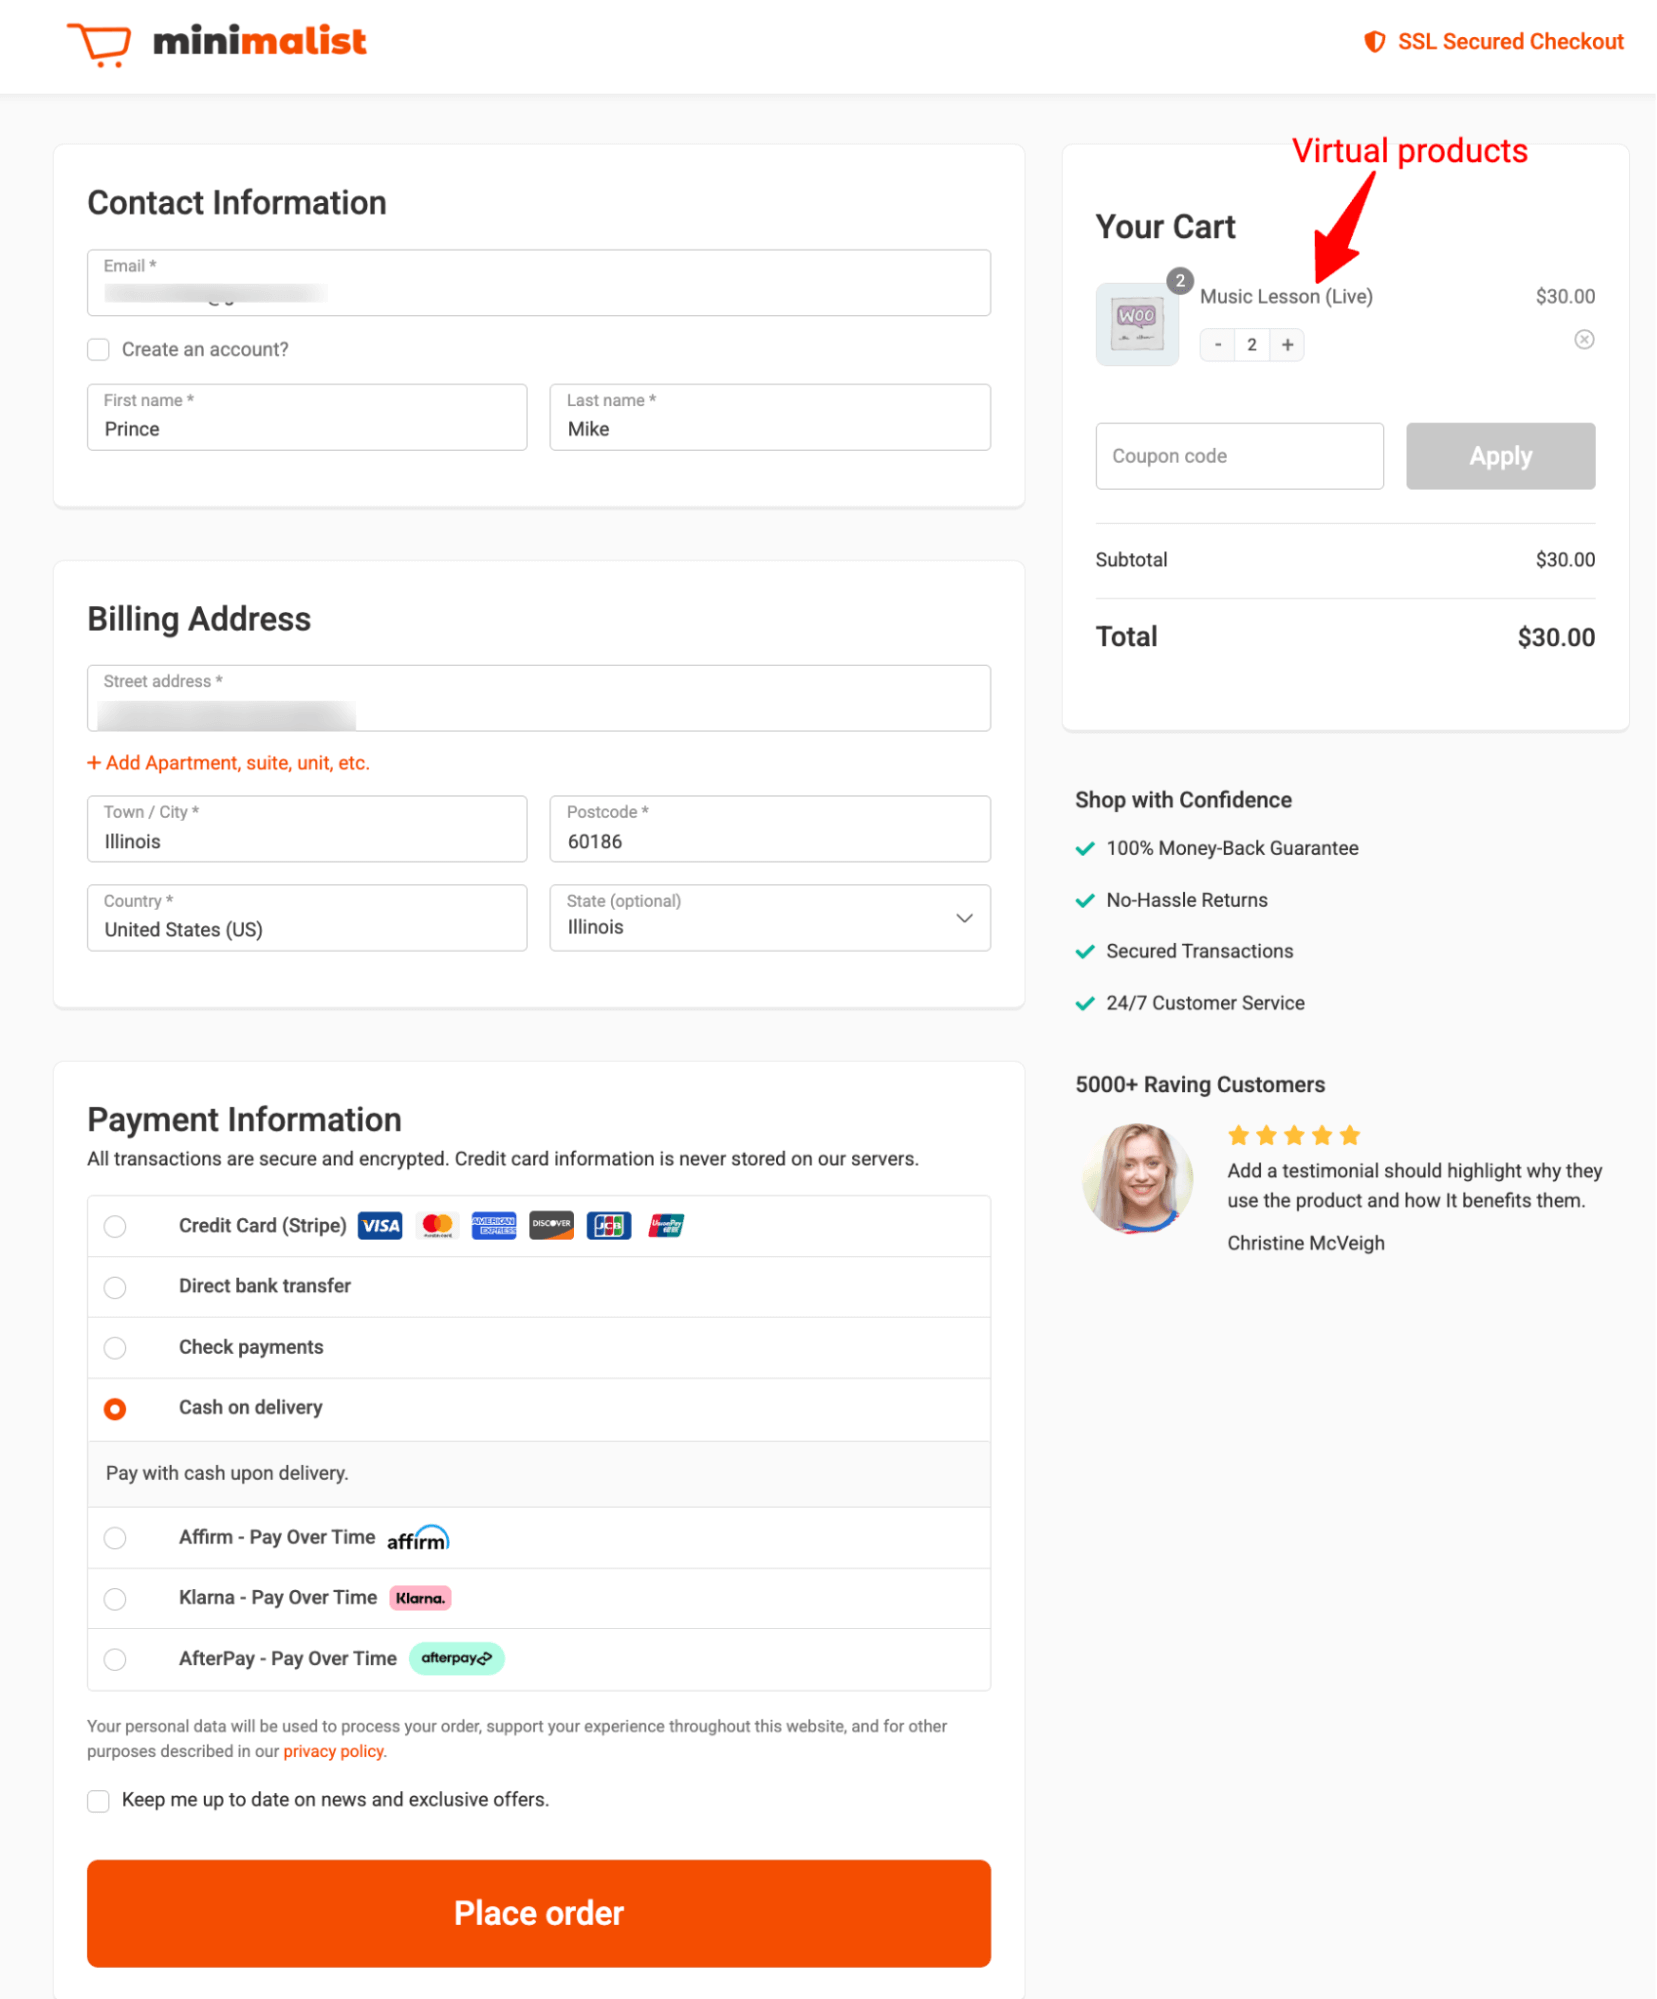
Task: Increase Music Lesson quantity with plus
Action: click(x=1287, y=345)
